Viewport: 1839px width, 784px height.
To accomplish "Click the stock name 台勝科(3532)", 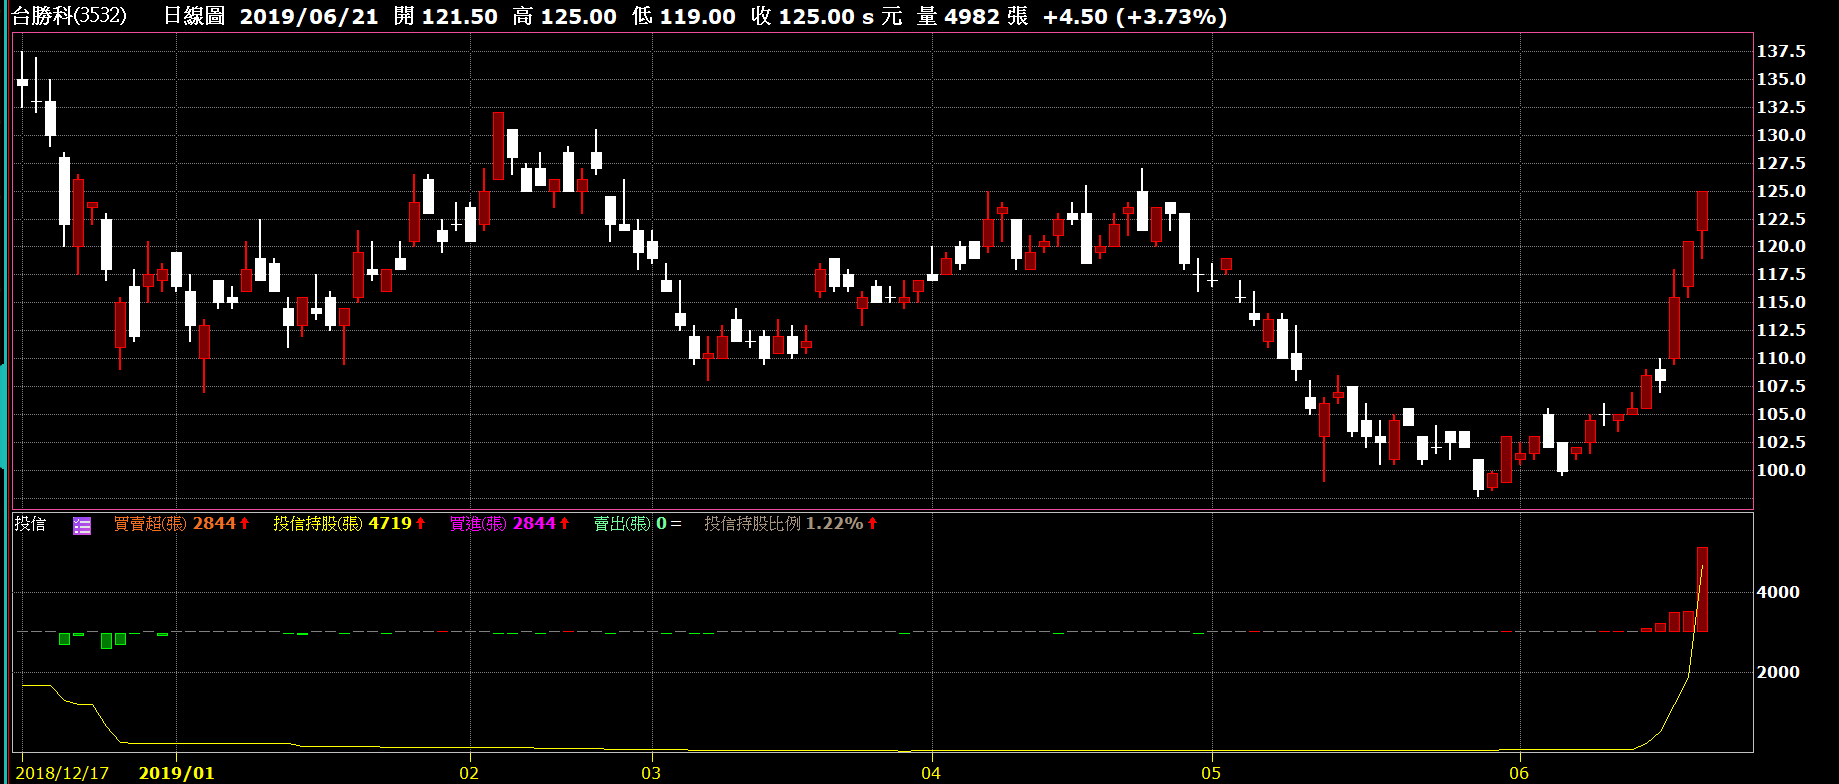I will (x=70, y=16).
